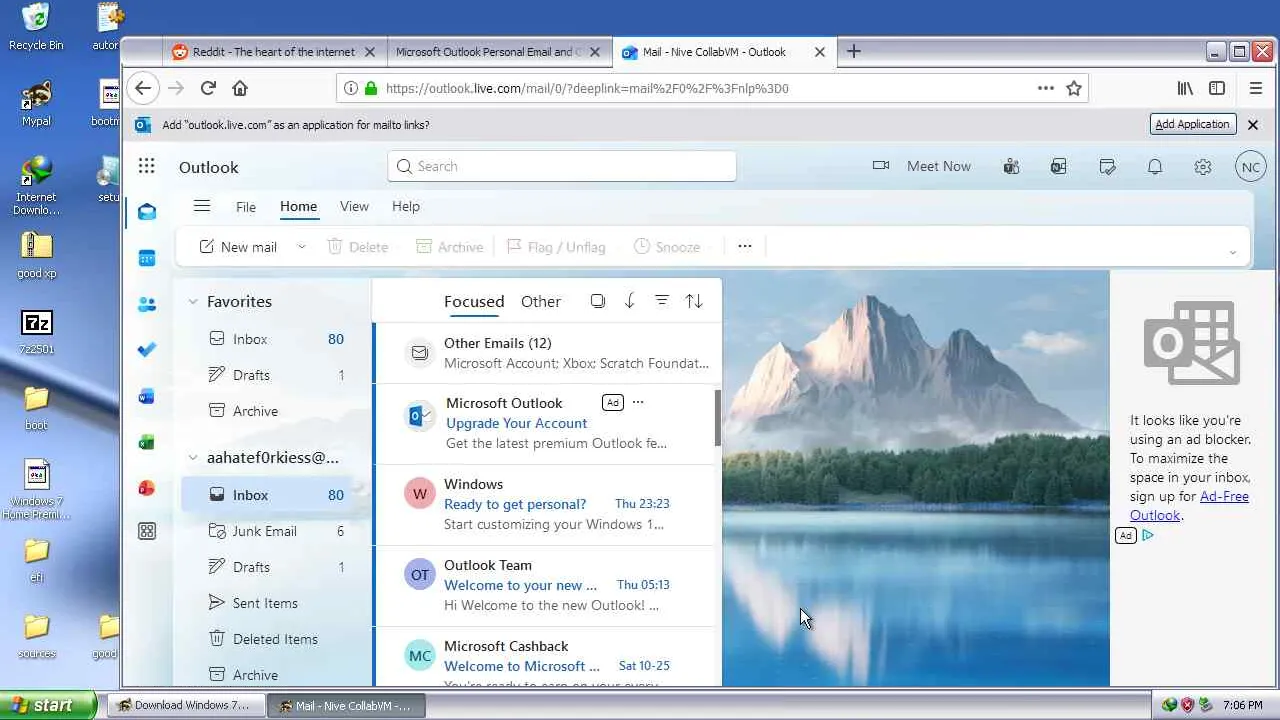The image size is (1280, 720).
Task: Open People in the Outlook left rail
Action: point(147,304)
